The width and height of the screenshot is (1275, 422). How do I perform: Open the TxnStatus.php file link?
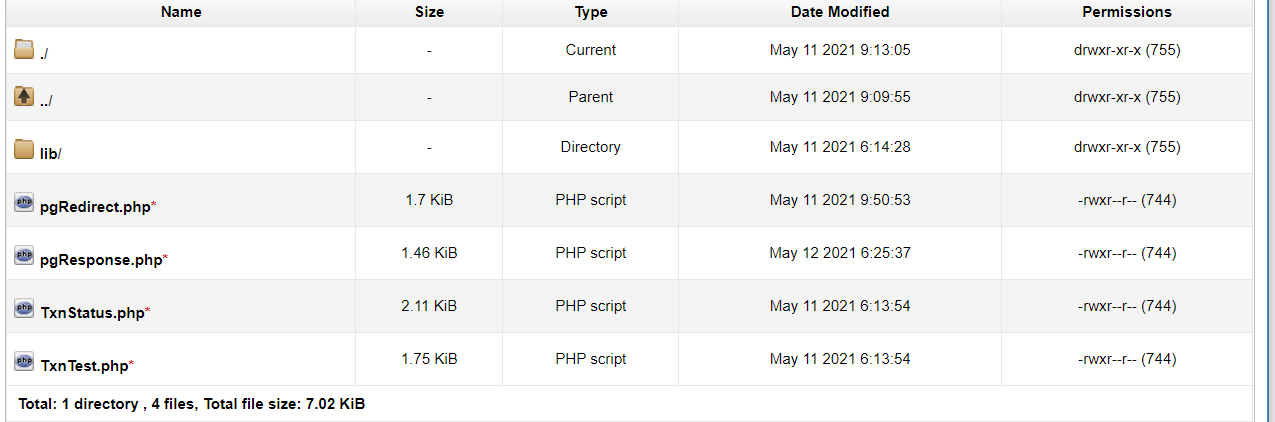(x=92, y=313)
